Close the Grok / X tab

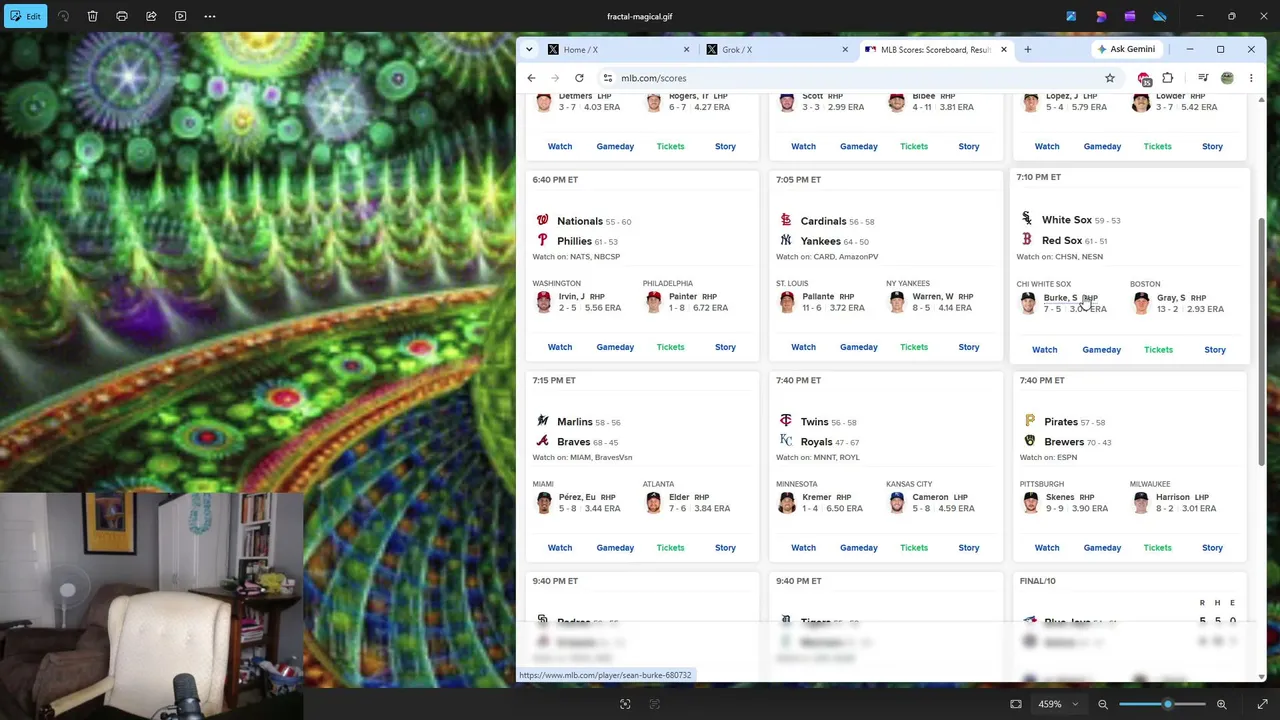point(845,49)
